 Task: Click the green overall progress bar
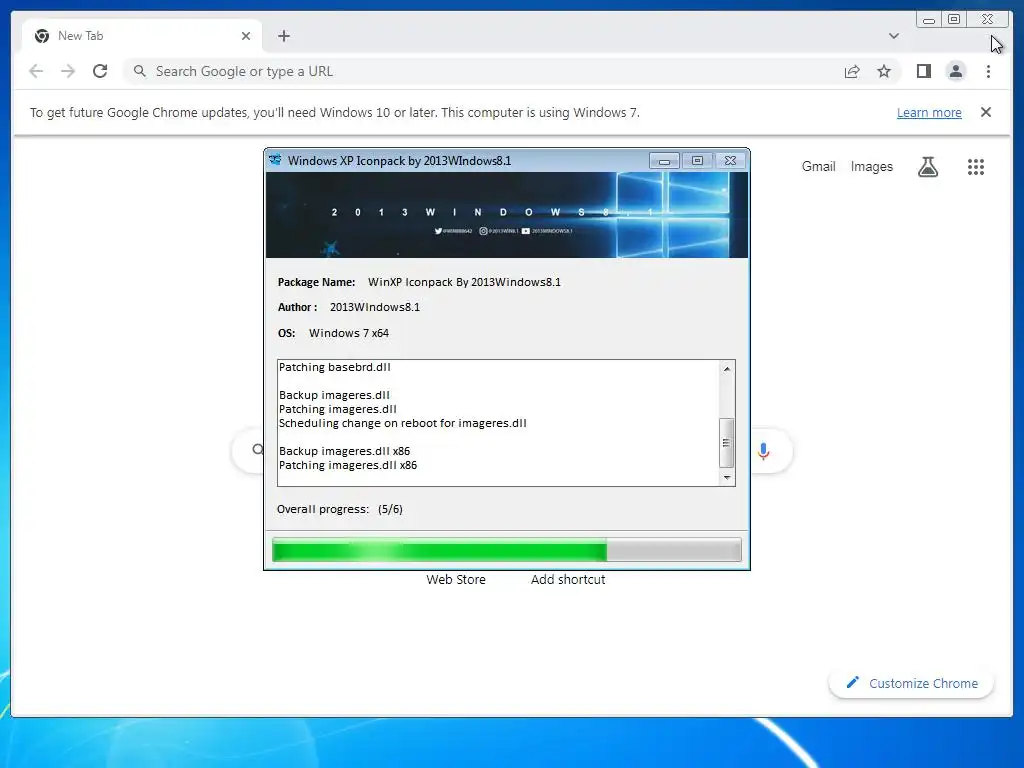[506, 550]
